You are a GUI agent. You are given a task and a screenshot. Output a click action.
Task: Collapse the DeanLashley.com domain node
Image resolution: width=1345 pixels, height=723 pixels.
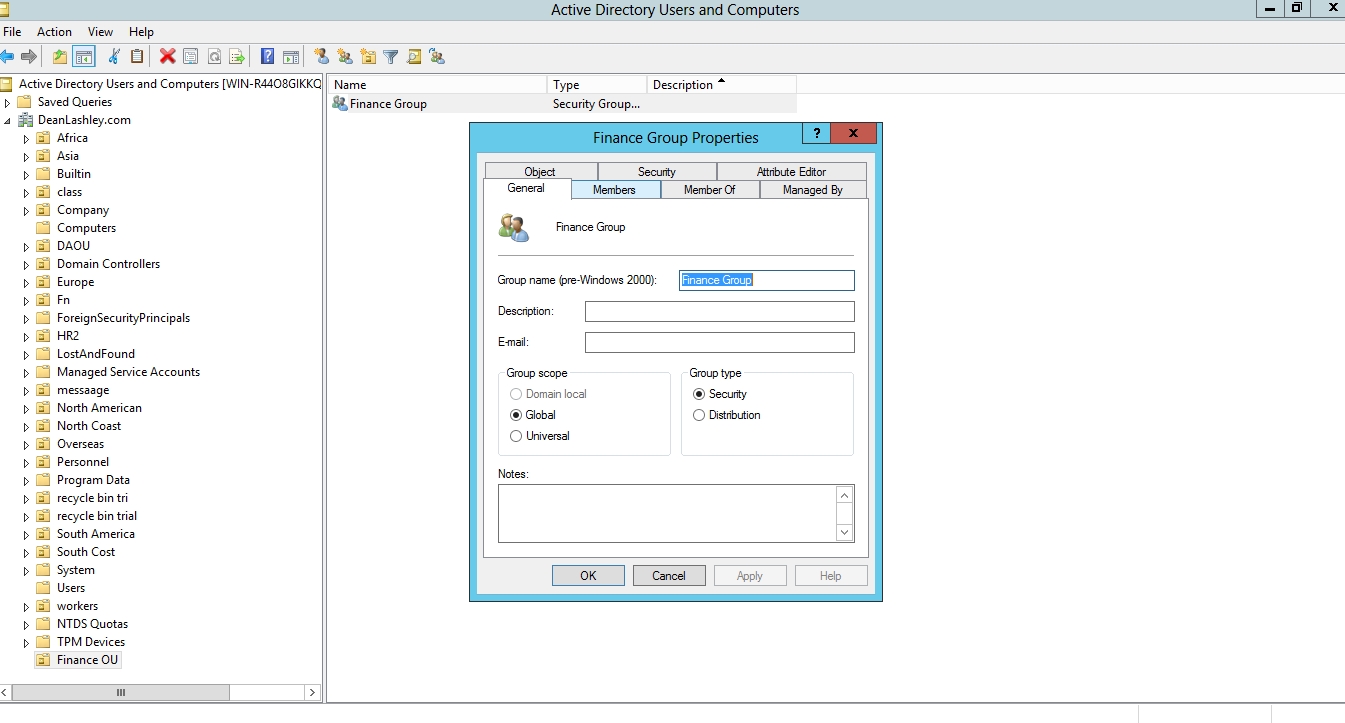click(x=8, y=121)
